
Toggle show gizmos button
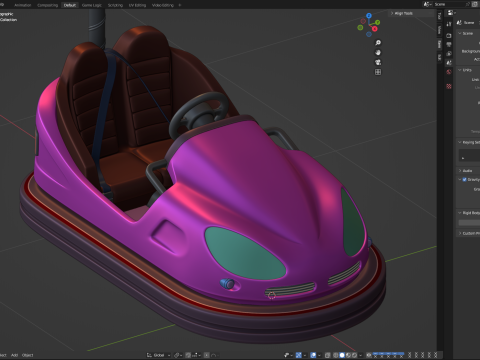pyautogui.click(x=299, y=355)
